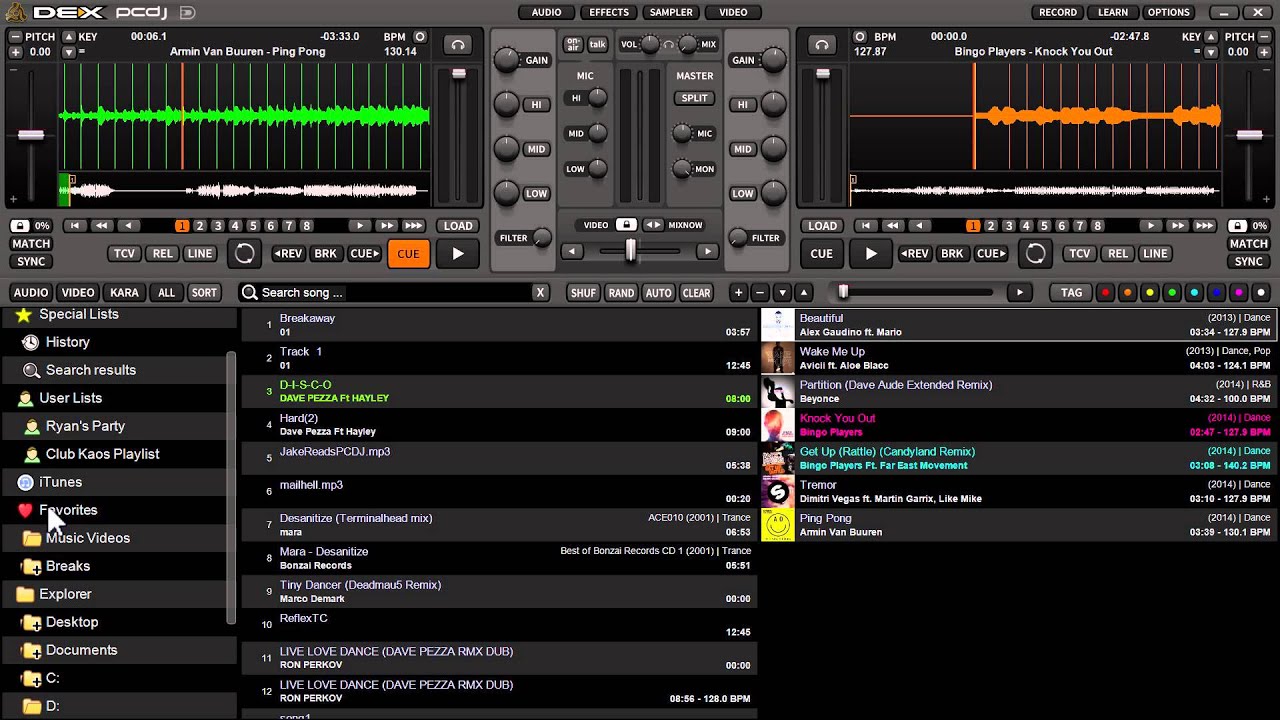Open the SAMPLER menu tab
Viewport: 1280px width, 720px height.
click(x=671, y=12)
